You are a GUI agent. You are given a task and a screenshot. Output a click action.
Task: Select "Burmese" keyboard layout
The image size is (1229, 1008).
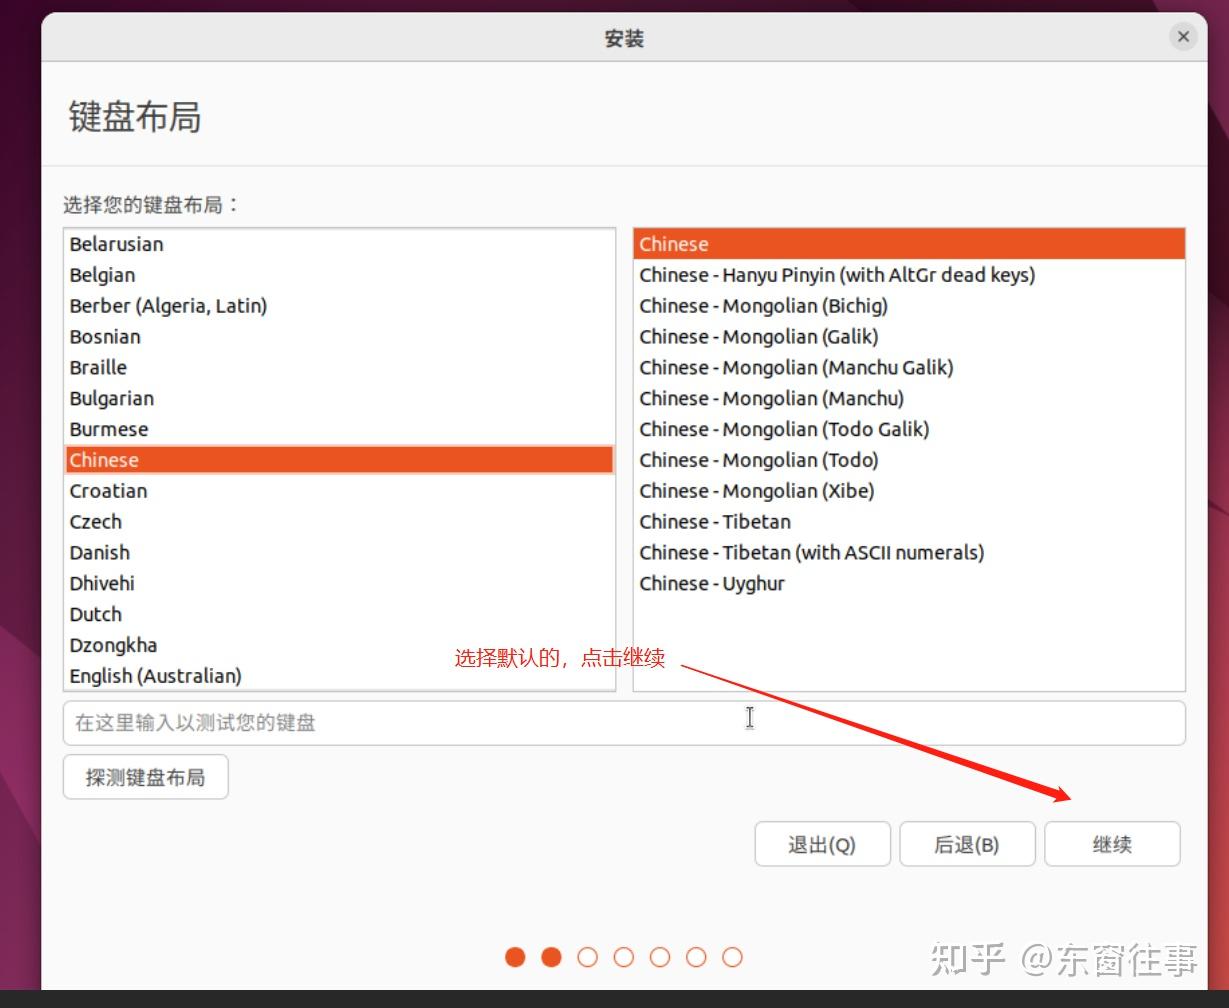[108, 428]
